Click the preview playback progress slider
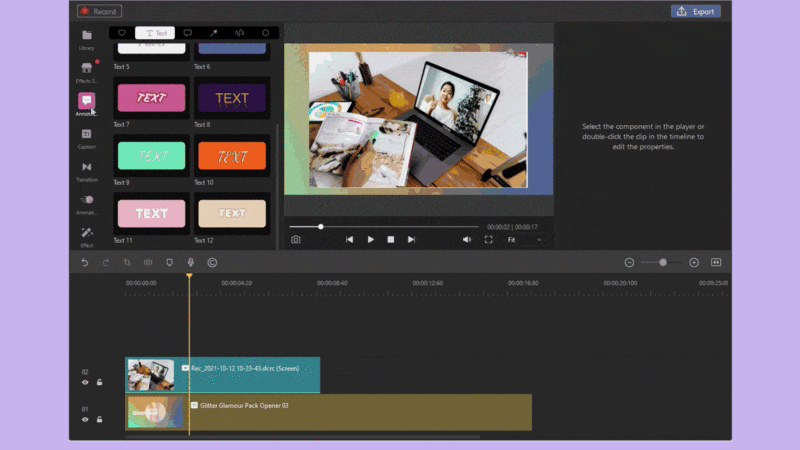The width and height of the screenshot is (800, 450). tap(384, 227)
